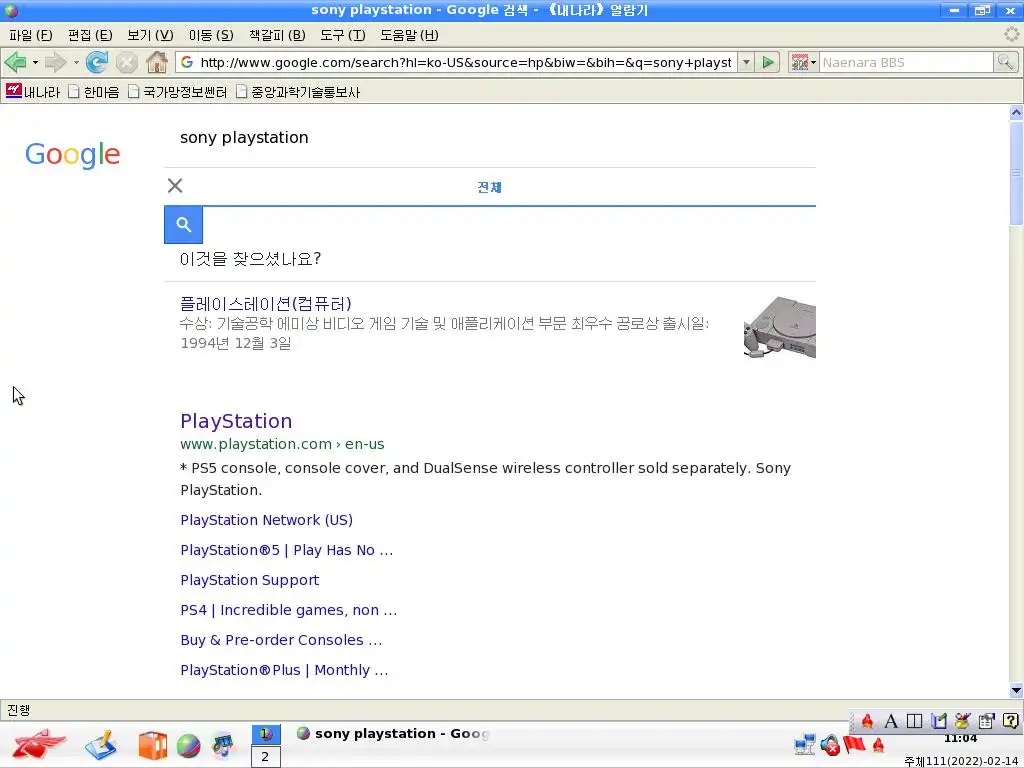Click the notebook with green pen icon
This screenshot has width=1024, height=768.
coord(938,721)
